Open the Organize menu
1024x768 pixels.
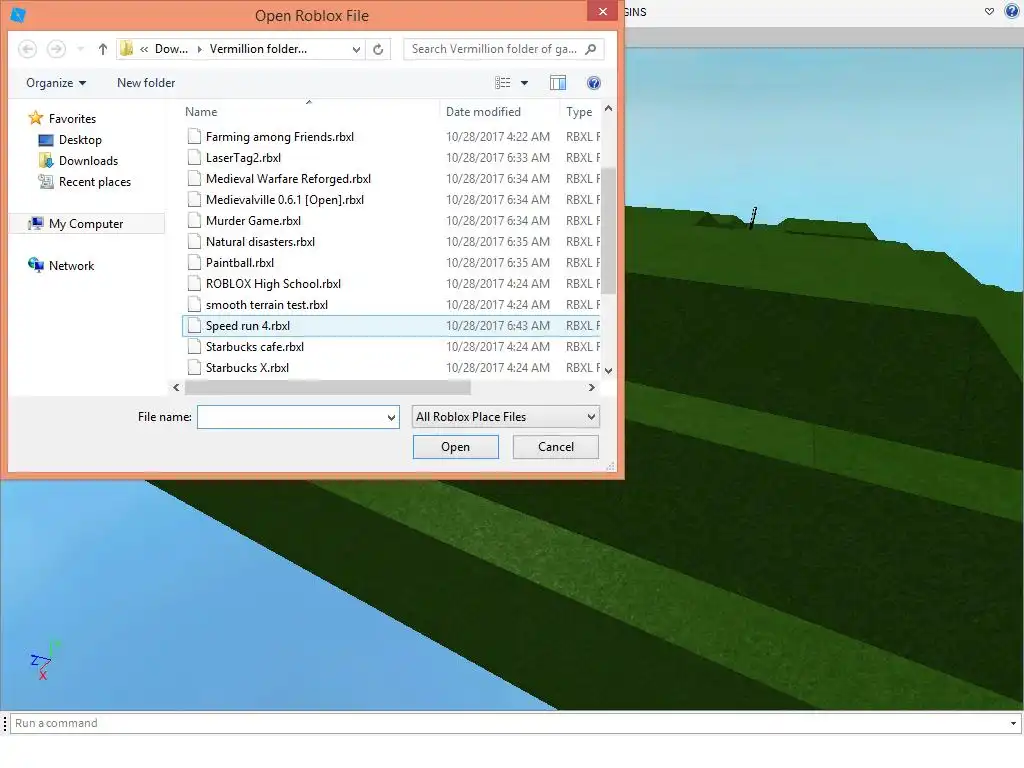(x=56, y=83)
